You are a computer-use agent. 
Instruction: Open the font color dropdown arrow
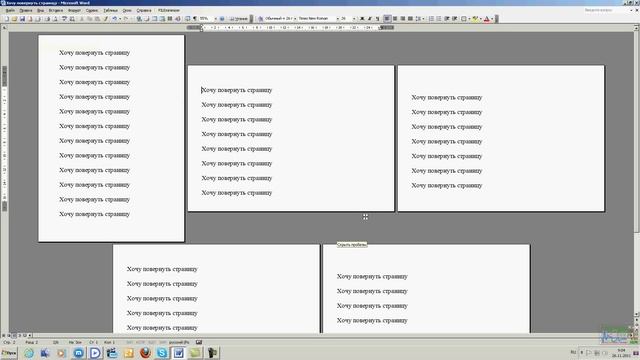coord(492,19)
